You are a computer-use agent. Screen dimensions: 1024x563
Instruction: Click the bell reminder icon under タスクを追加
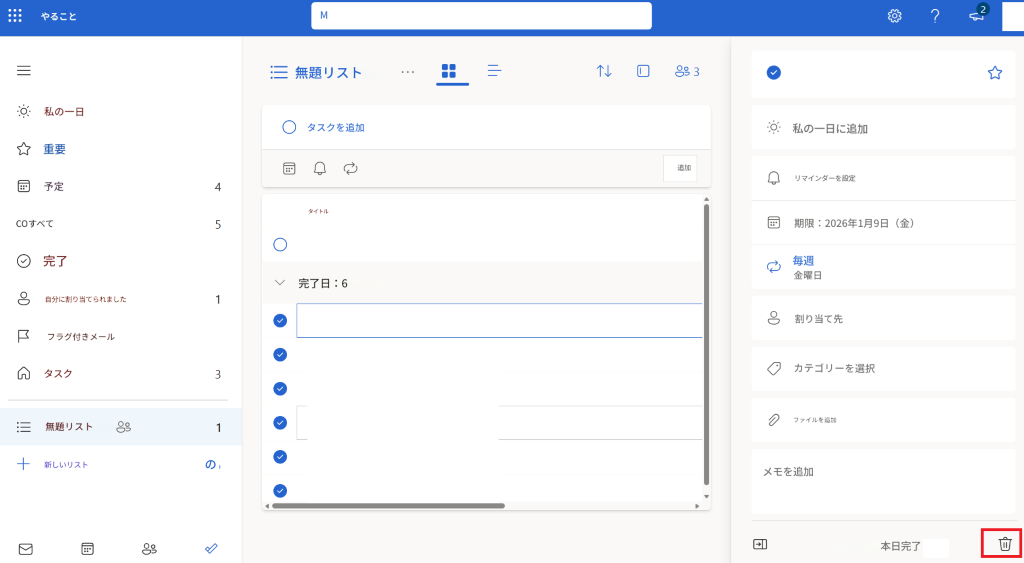pyautogui.click(x=319, y=169)
